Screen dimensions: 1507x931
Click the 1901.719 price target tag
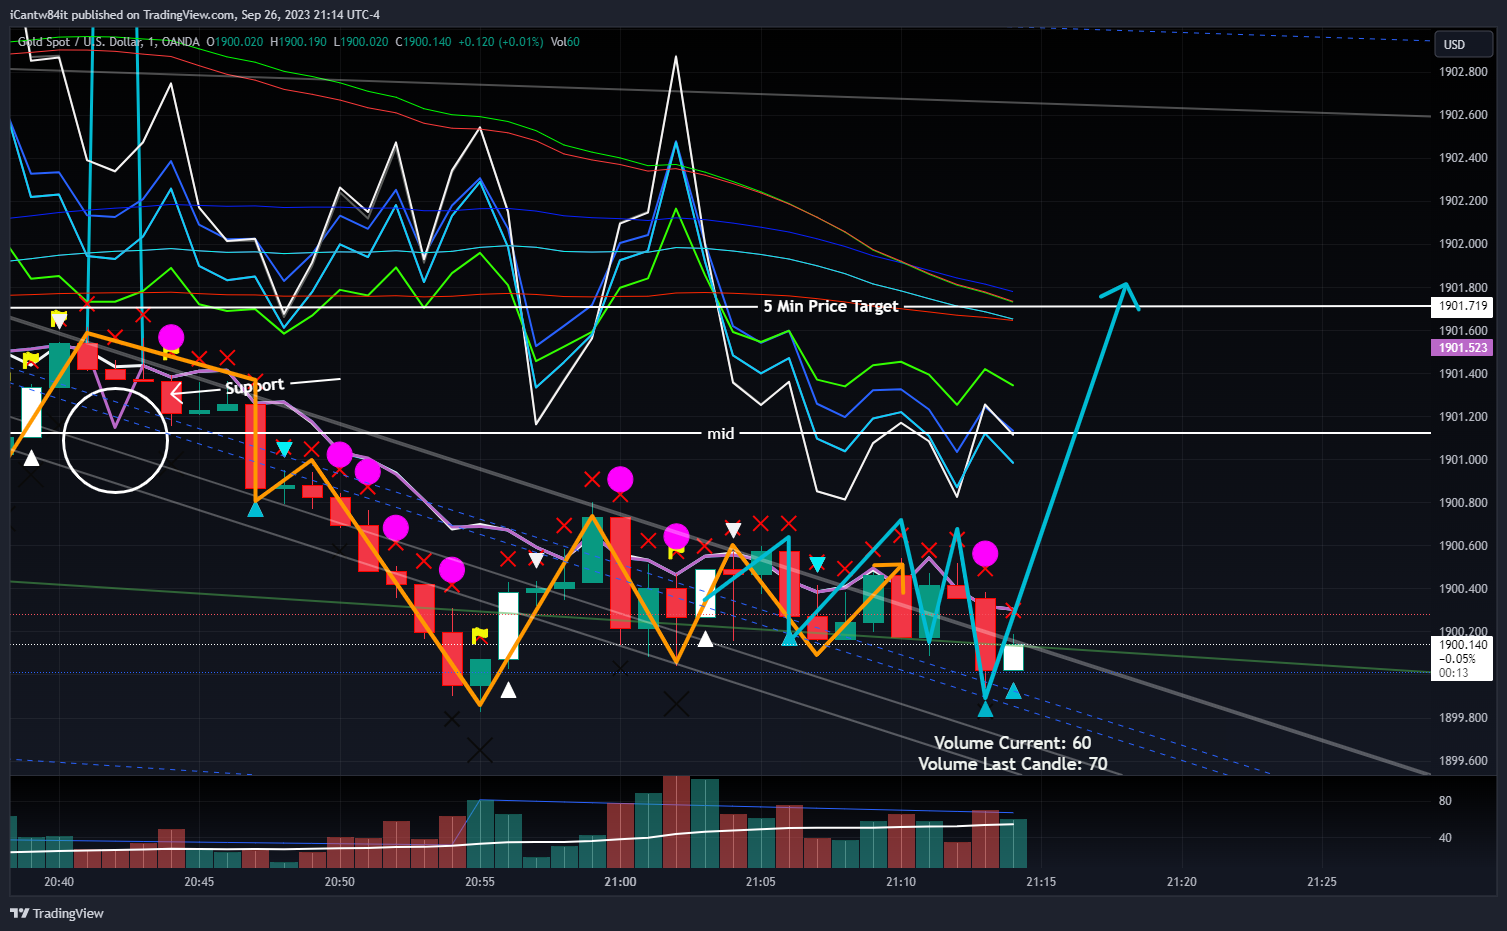click(x=1463, y=306)
